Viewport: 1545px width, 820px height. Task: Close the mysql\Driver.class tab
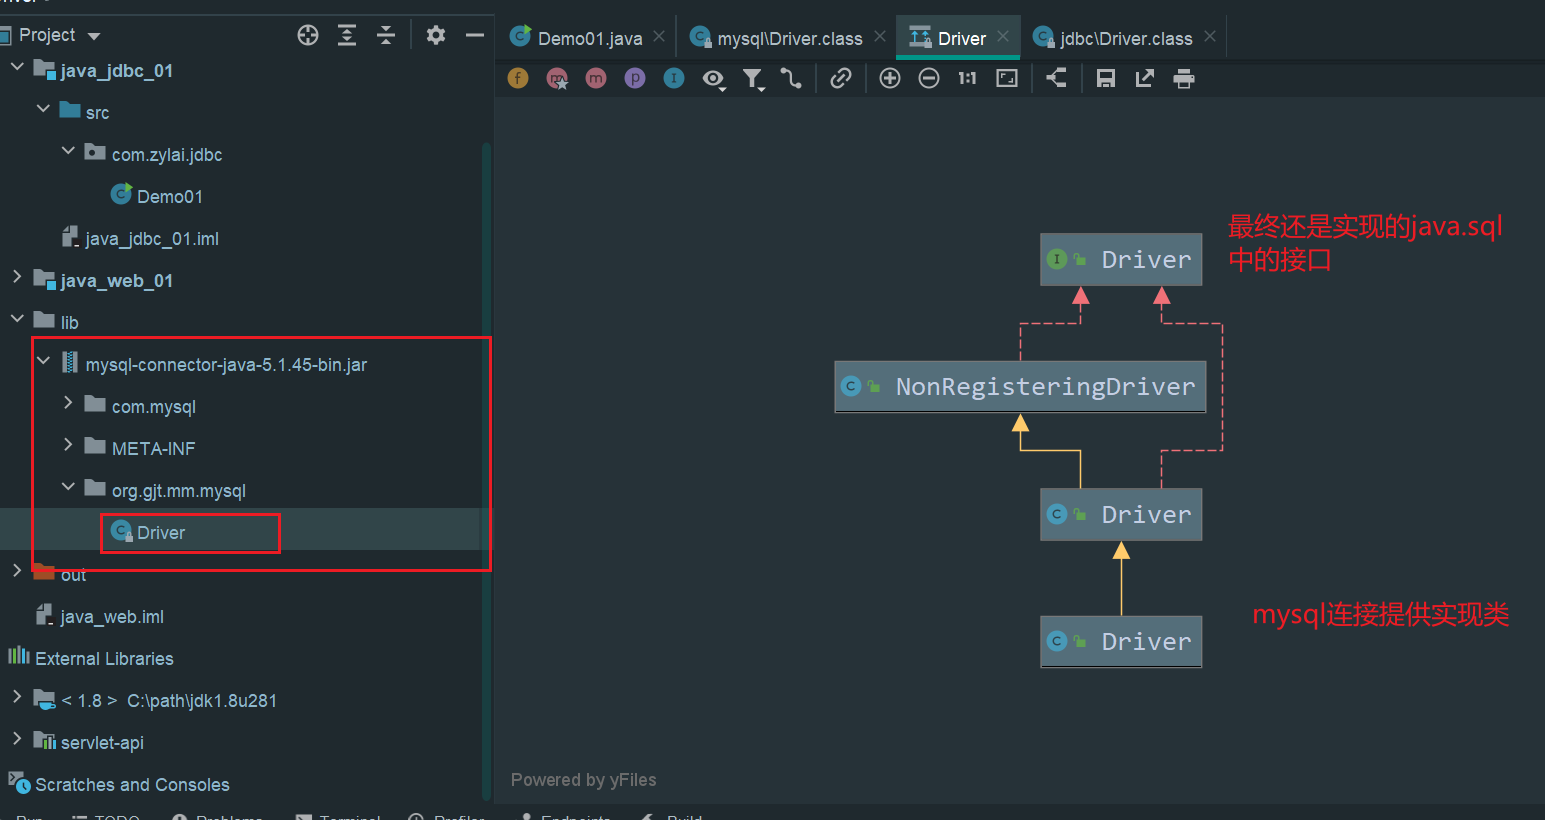point(880,36)
